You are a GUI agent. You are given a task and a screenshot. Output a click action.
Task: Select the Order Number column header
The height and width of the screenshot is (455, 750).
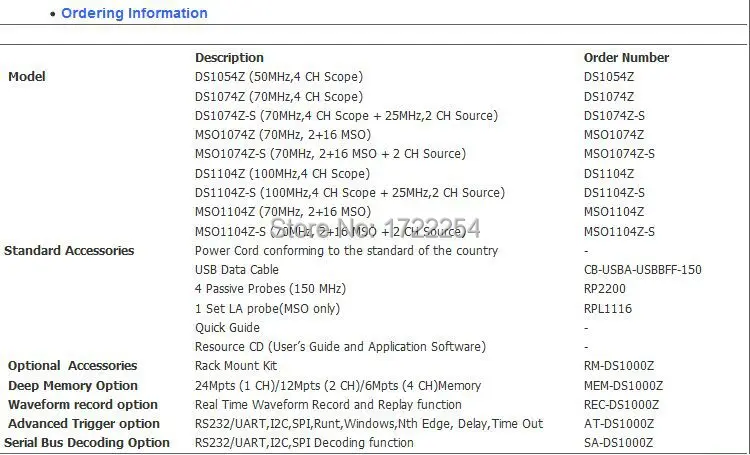pyautogui.click(x=626, y=57)
